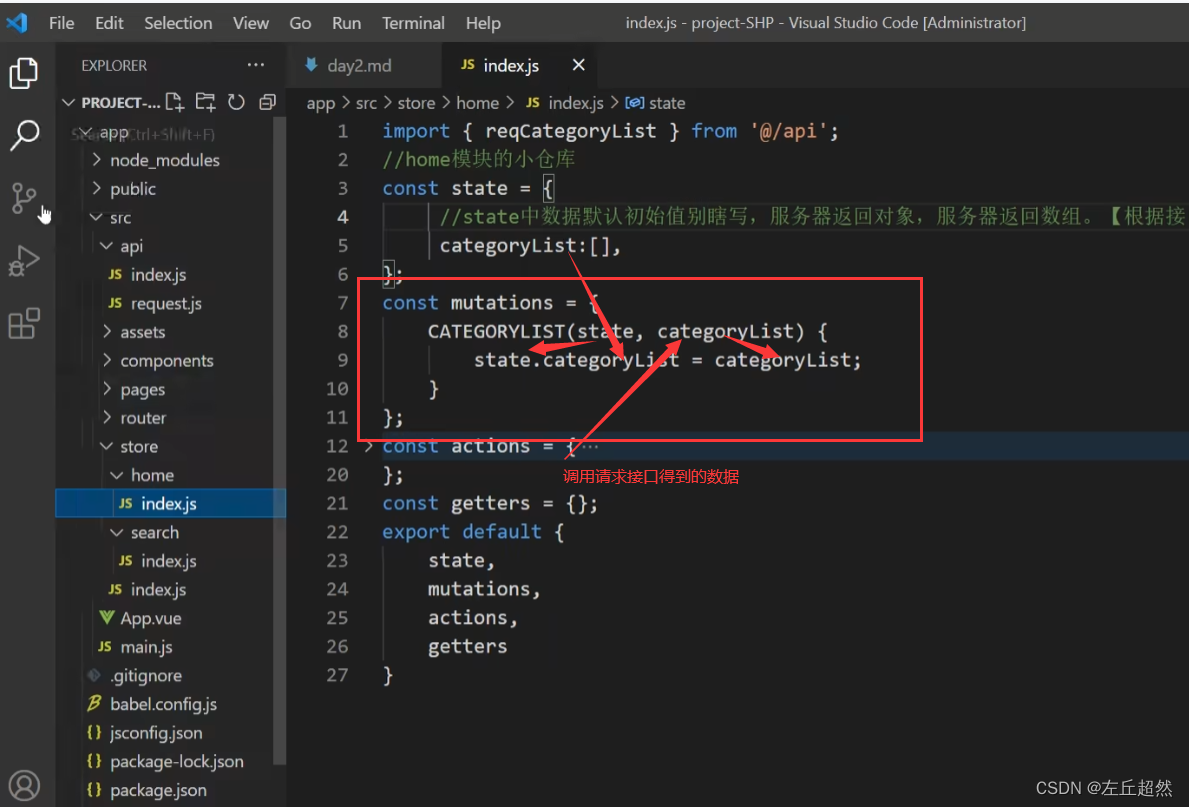
Task: Open the Help menu
Action: pos(483,23)
